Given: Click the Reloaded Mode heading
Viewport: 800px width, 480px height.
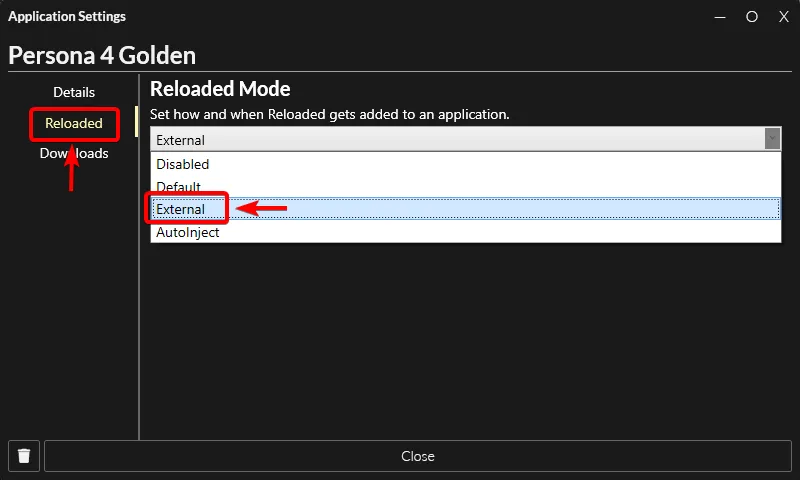Looking at the screenshot, I should pyautogui.click(x=220, y=89).
